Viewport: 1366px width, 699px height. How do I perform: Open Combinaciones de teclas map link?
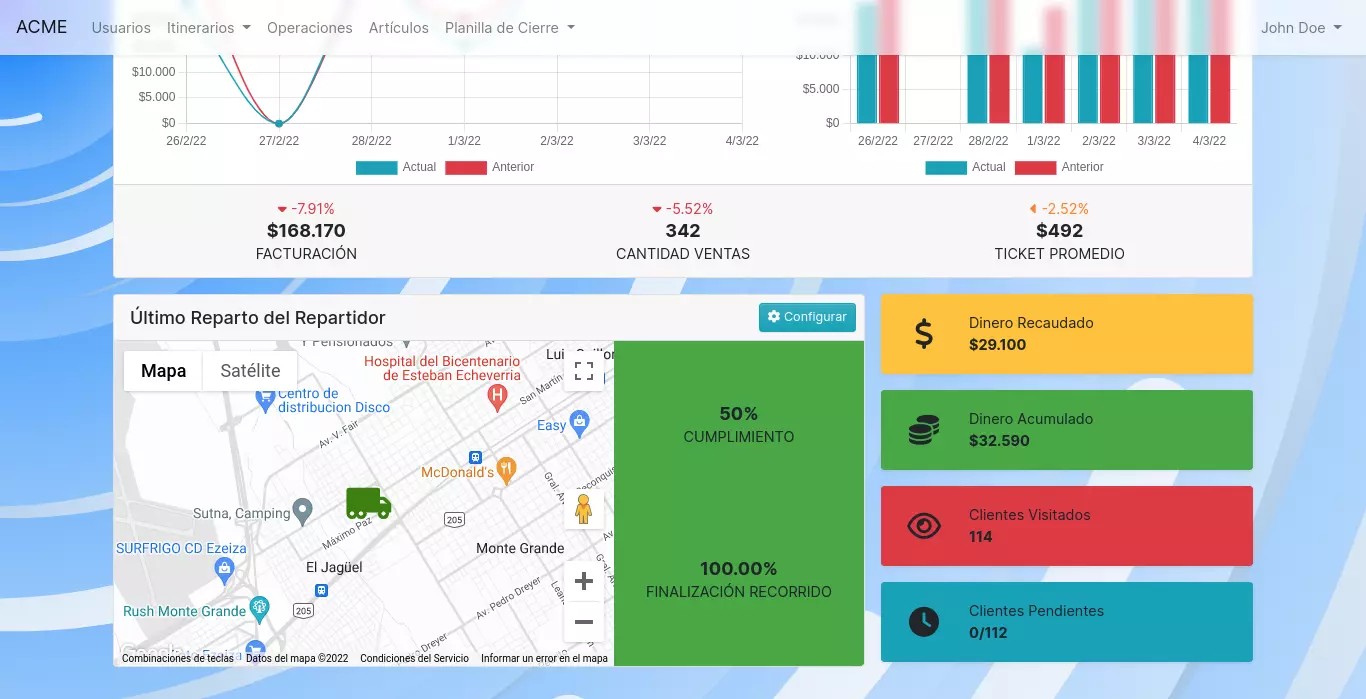178,658
